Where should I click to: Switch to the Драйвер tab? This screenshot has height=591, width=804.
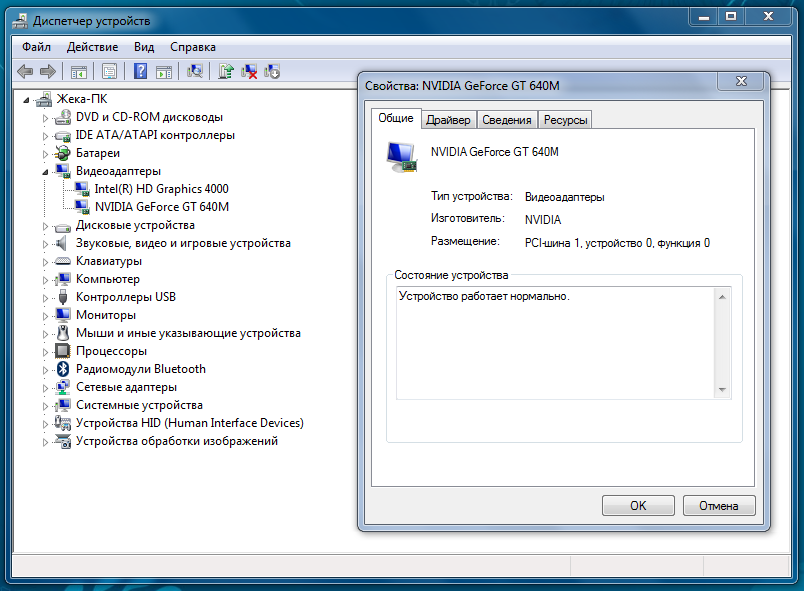tap(448, 120)
